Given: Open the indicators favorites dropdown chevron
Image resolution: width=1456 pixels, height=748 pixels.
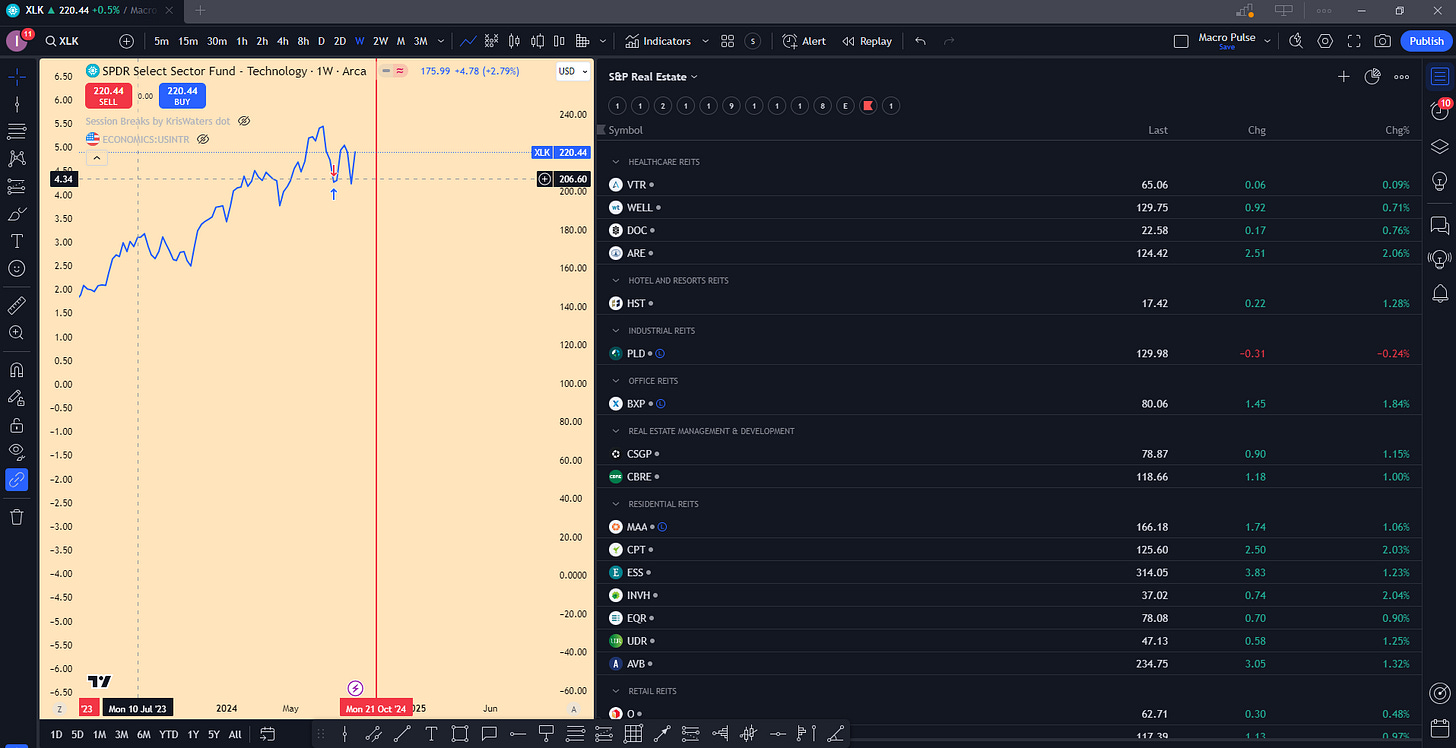Looking at the screenshot, I should (x=704, y=41).
